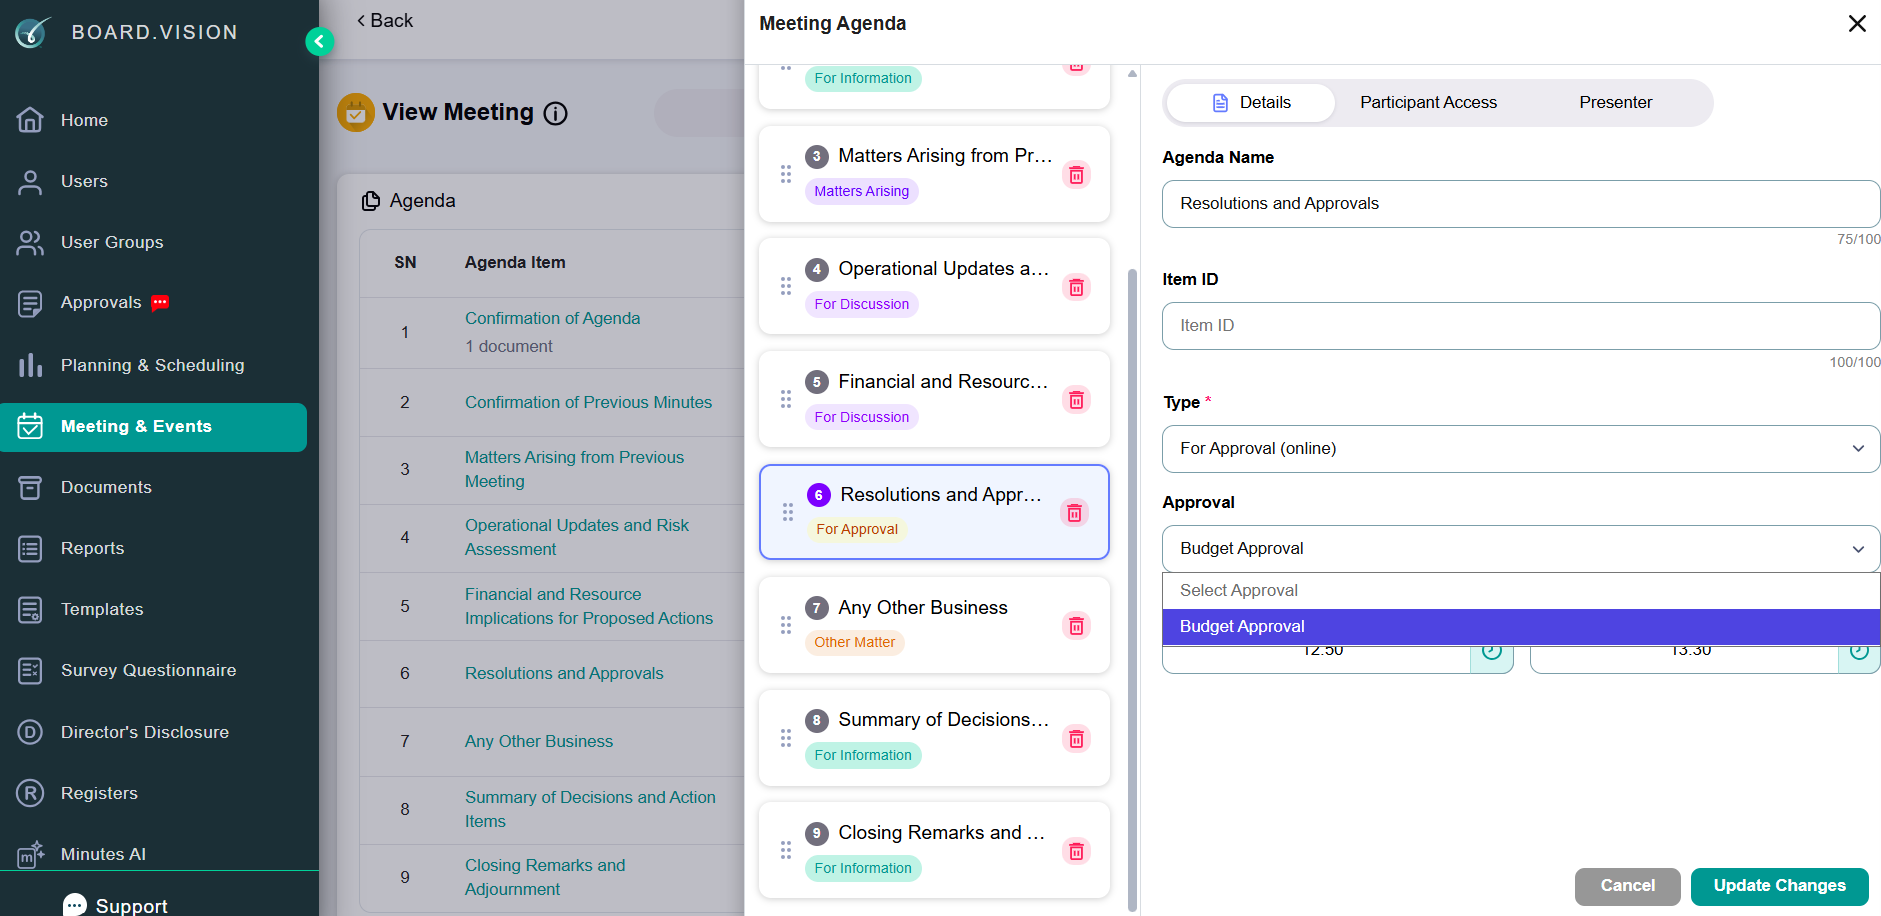Open Any Other Business link in table
The height and width of the screenshot is (916, 1881).
pyautogui.click(x=539, y=741)
